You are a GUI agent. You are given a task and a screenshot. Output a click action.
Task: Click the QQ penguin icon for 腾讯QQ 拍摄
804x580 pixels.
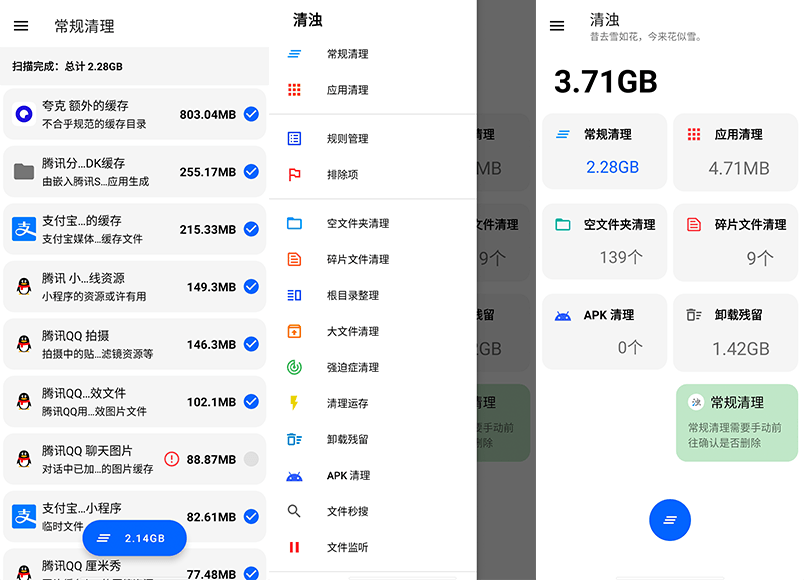point(24,344)
